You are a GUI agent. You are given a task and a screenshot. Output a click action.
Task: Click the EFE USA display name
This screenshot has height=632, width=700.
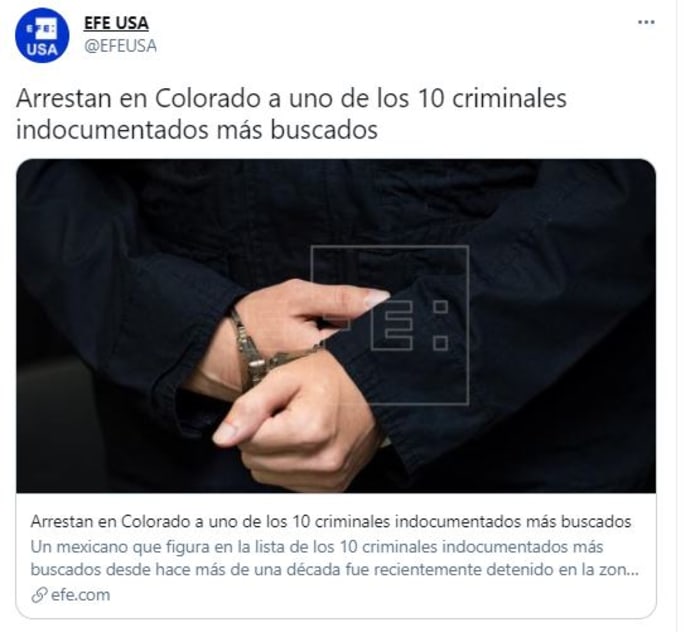[x=116, y=23]
